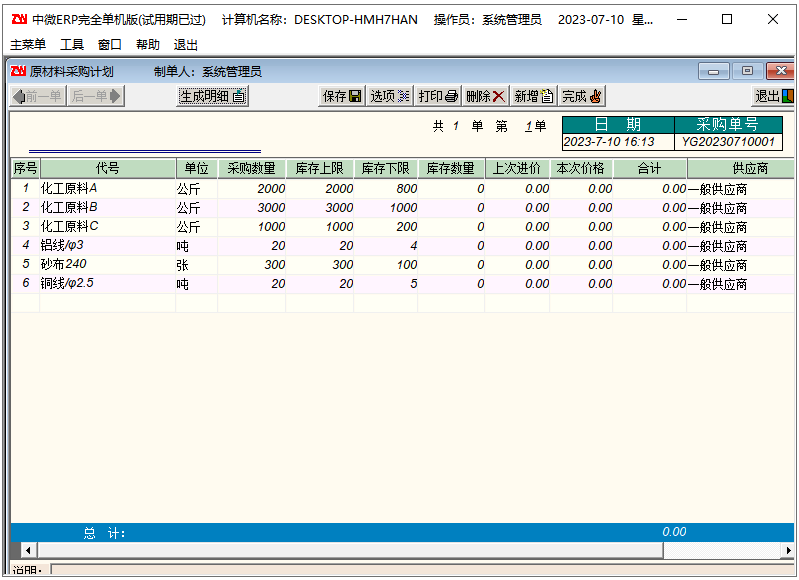
Task: Open the 窗口 menu
Action: click(x=110, y=45)
